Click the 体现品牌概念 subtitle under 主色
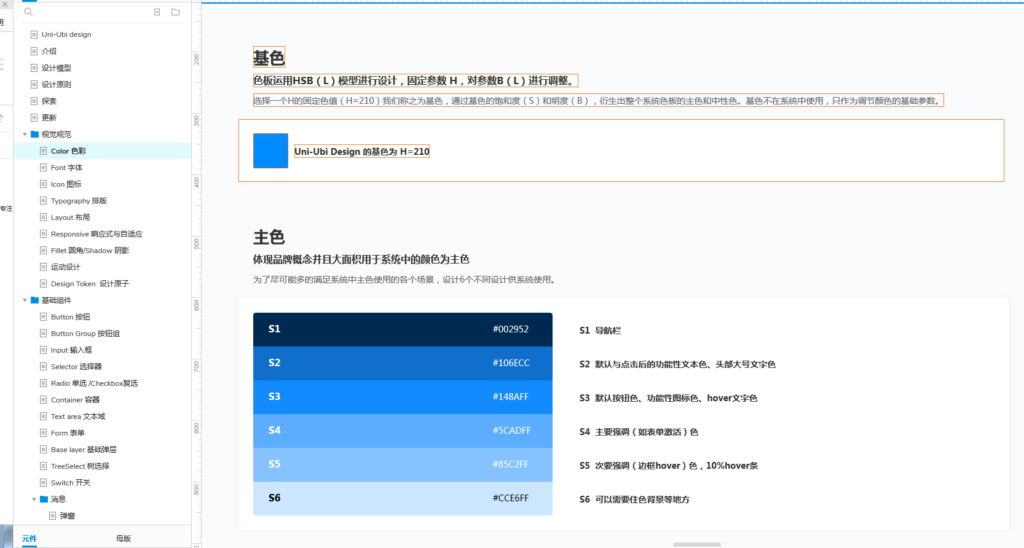The height and width of the screenshot is (548, 1024). [x=361, y=259]
